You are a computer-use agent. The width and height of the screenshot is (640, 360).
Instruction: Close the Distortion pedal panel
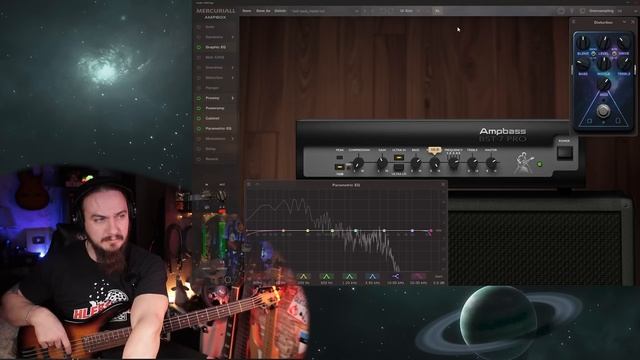click(633, 22)
